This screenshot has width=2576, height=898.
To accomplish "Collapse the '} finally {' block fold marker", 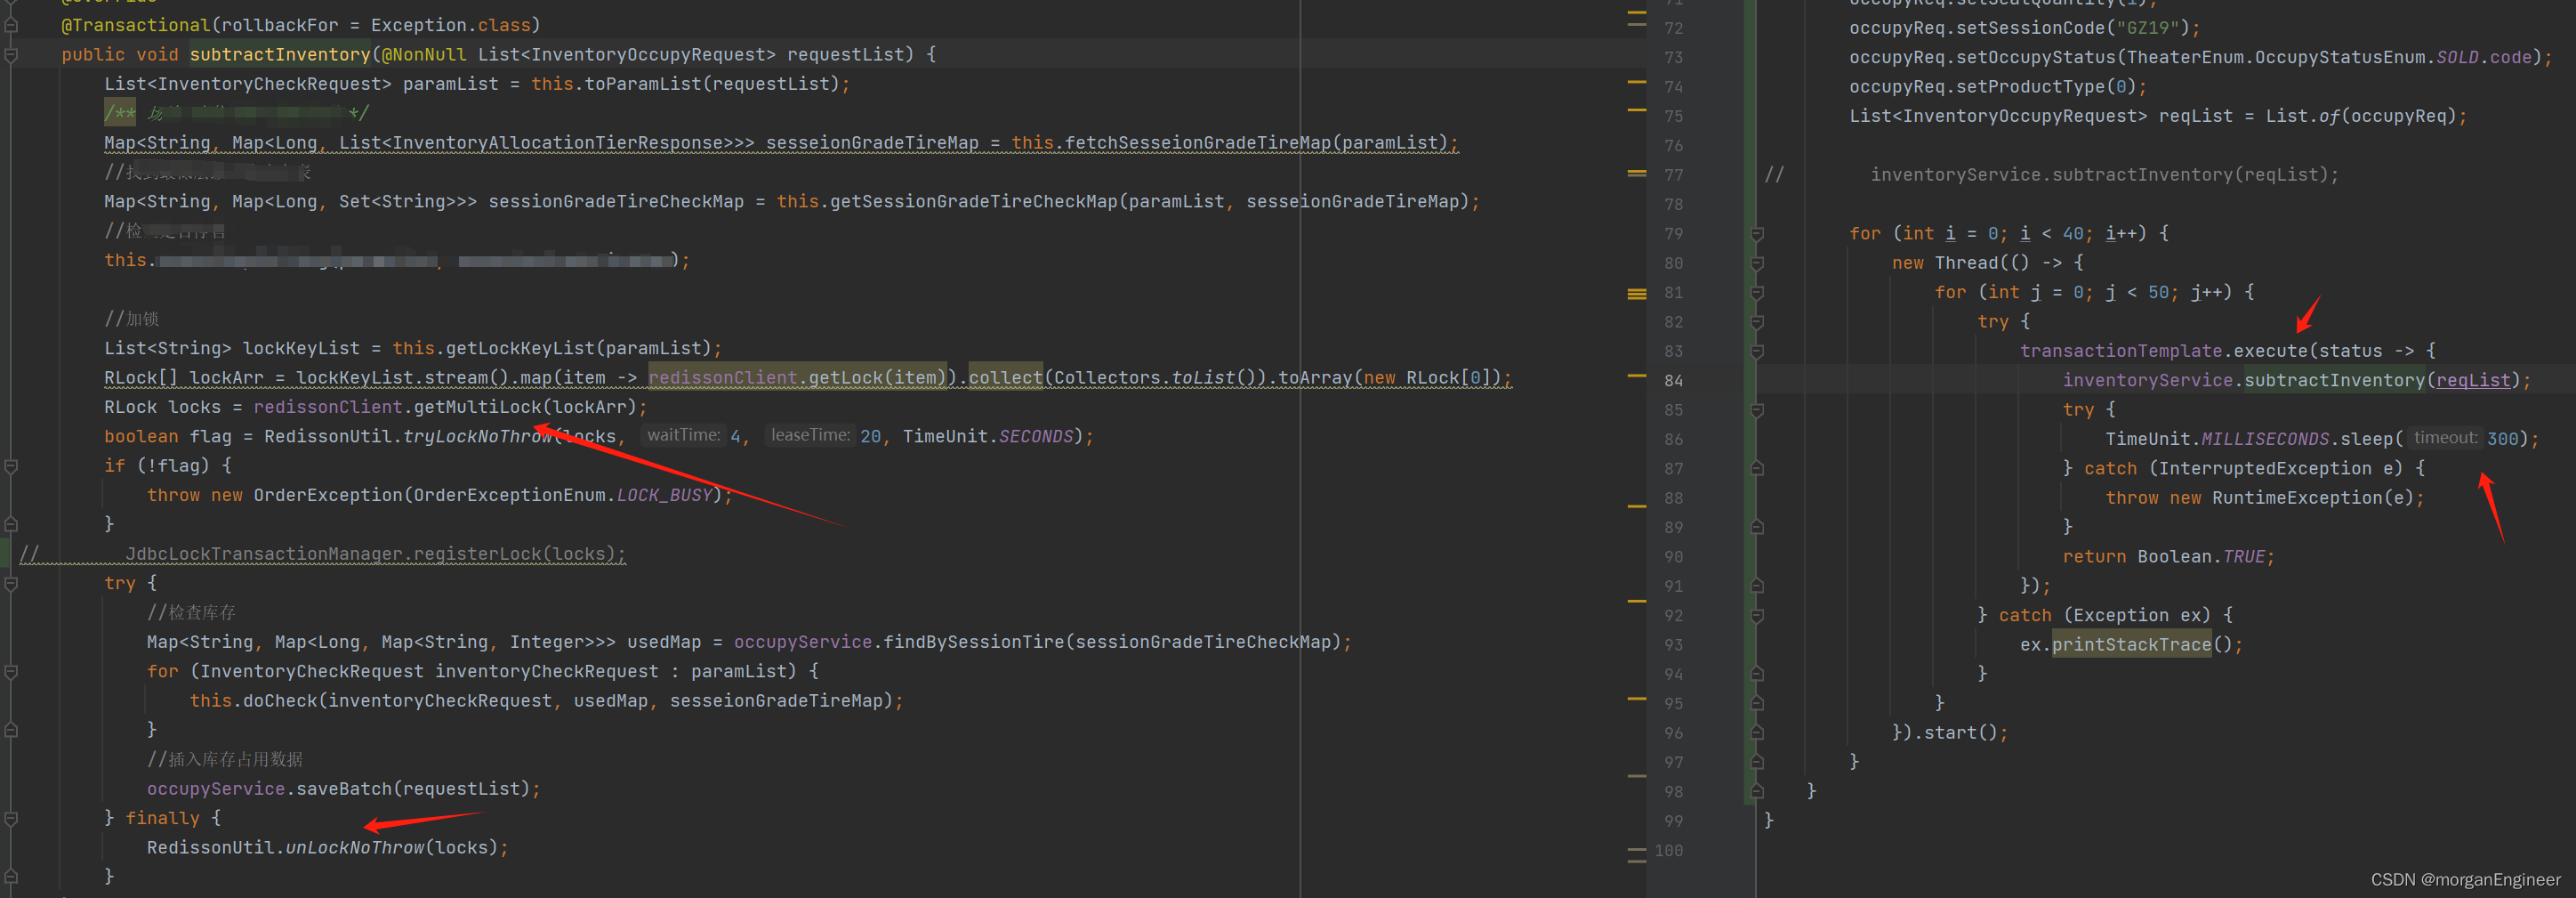I will (11, 818).
